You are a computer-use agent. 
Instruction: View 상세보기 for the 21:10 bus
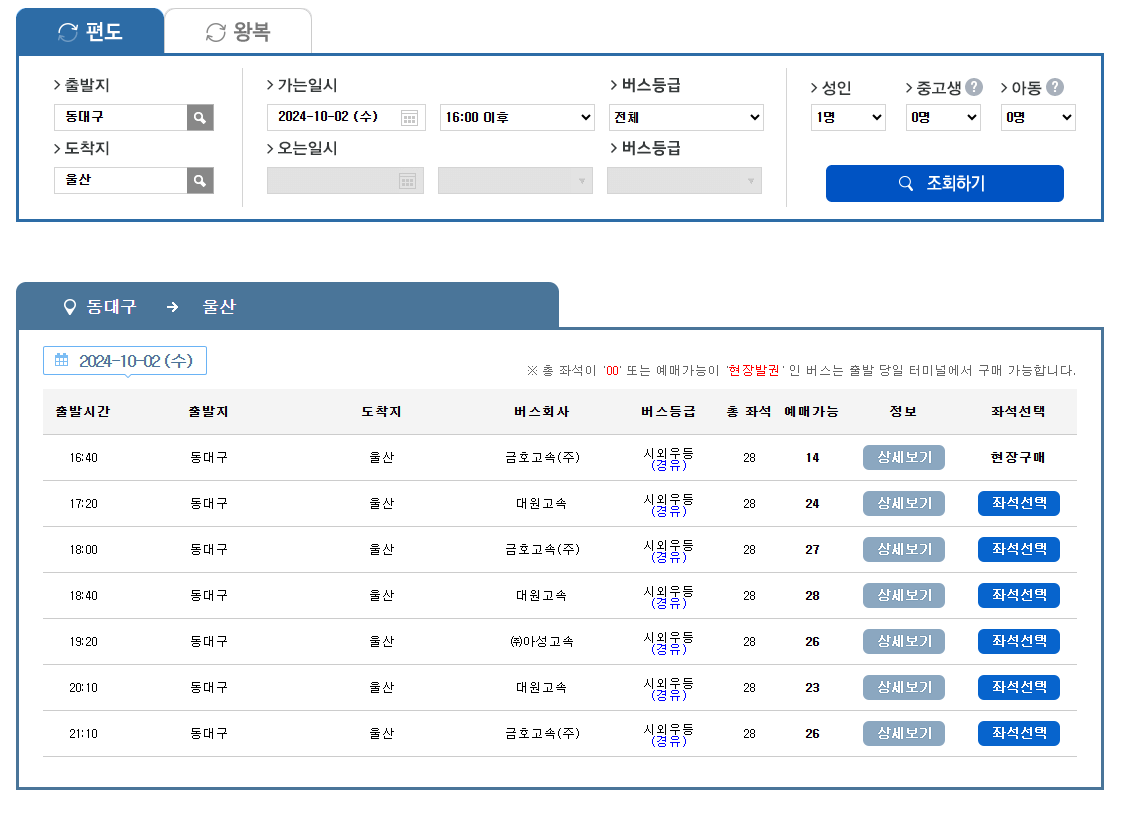pyautogui.click(x=904, y=733)
